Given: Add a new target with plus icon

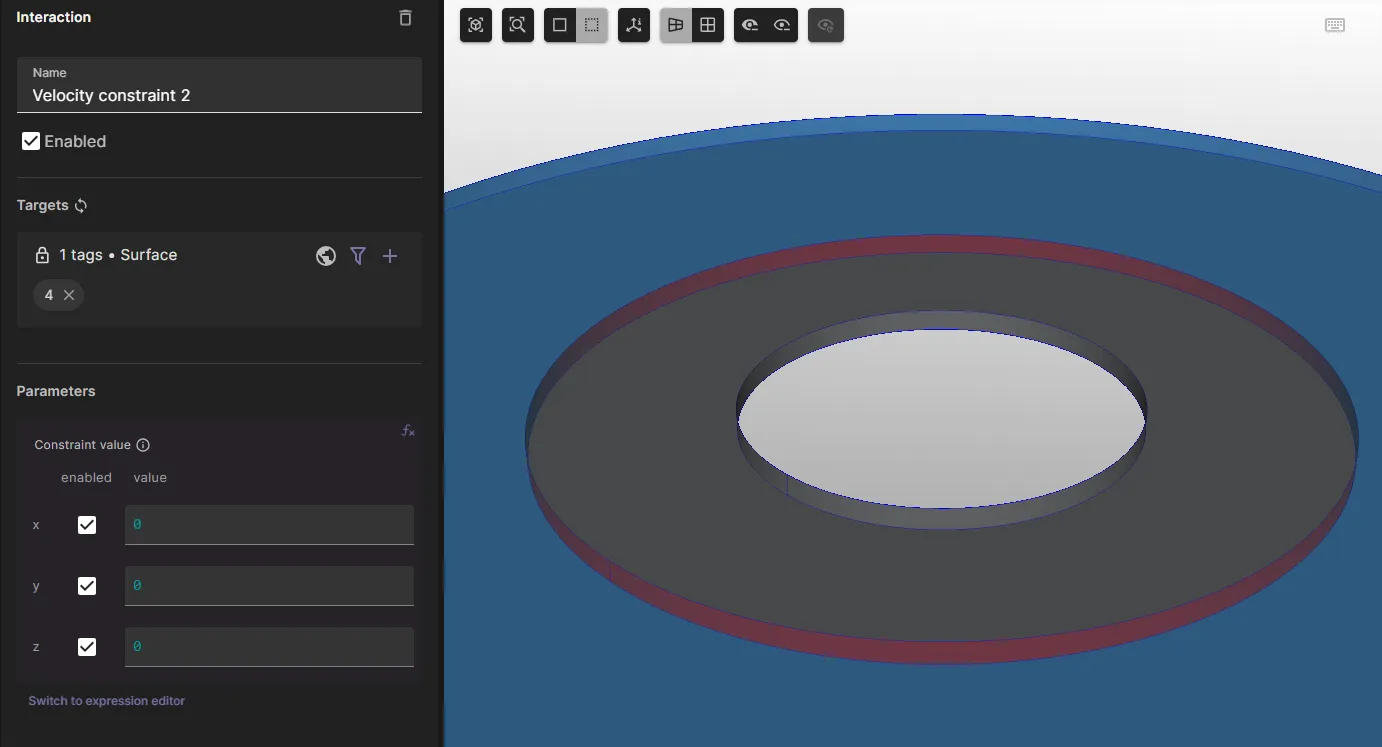Looking at the screenshot, I should click(390, 256).
